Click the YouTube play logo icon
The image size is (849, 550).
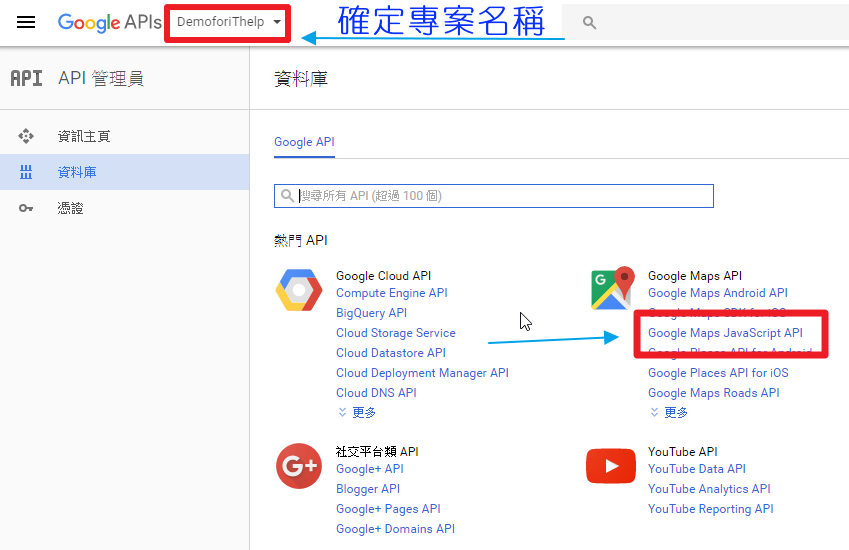[x=611, y=466]
